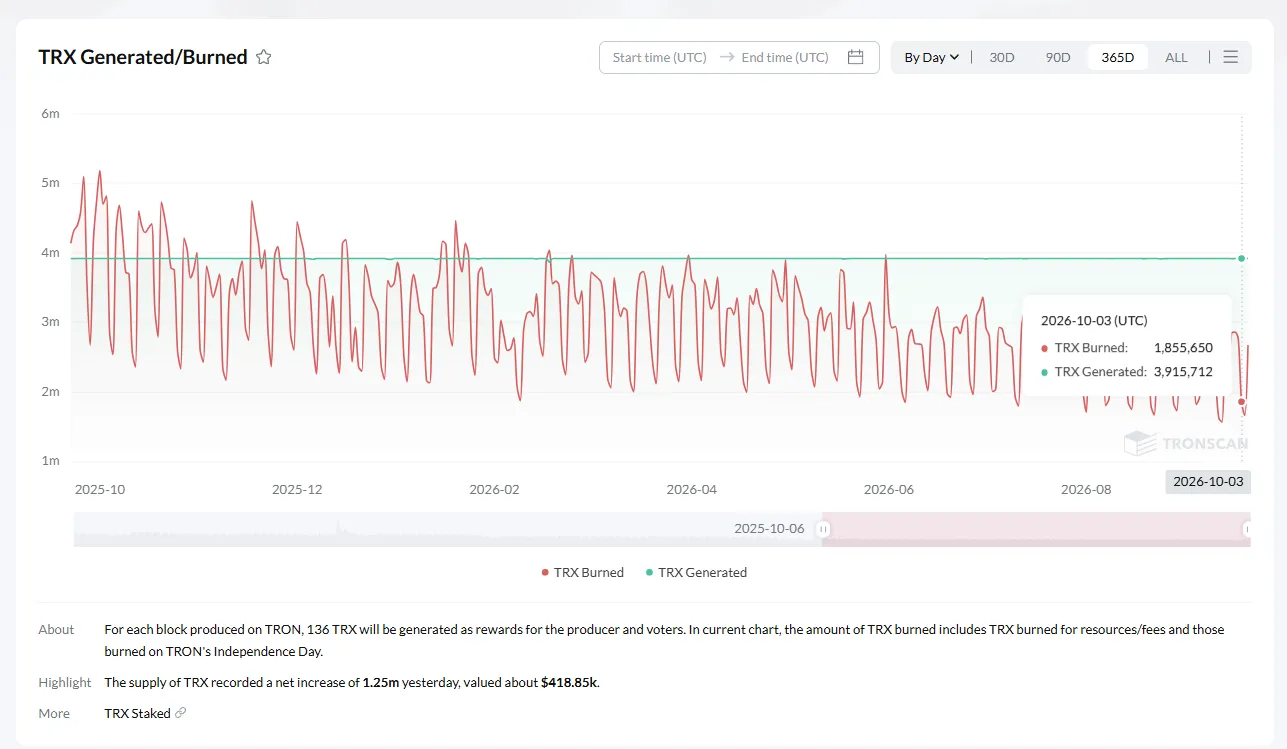Switch to the ALL range tab
The width and height of the screenshot is (1287, 749).
click(1176, 57)
